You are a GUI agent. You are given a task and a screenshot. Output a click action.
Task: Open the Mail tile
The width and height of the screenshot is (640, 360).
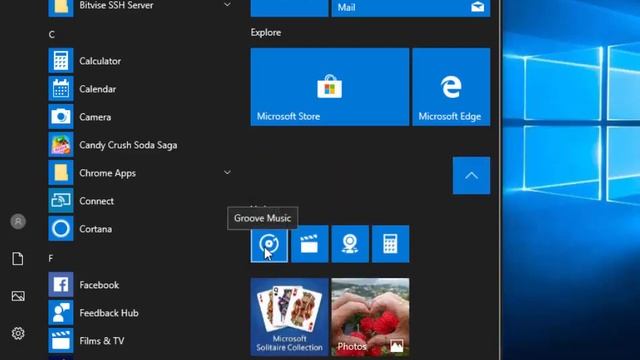[x=411, y=8]
